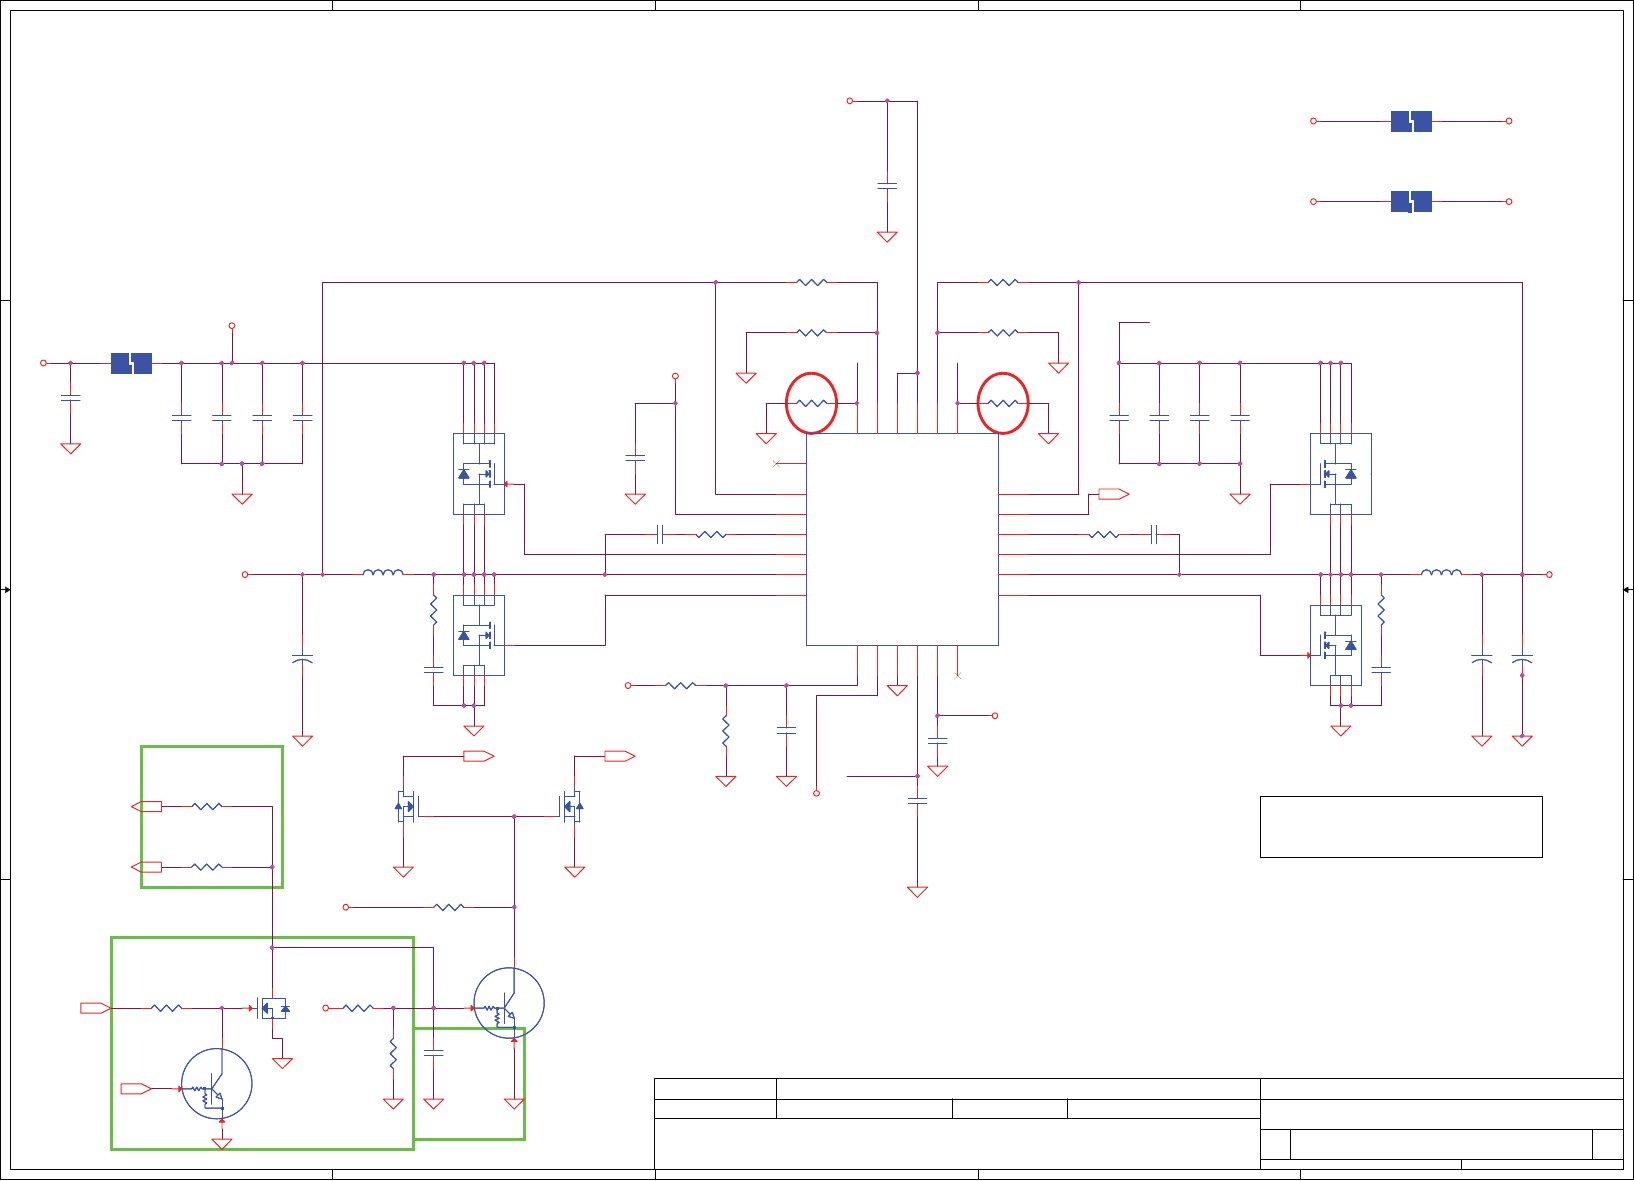This screenshot has width=1634, height=1181.
Task: Select the topmost resistor above IC's left side
Action: click(x=812, y=282)
